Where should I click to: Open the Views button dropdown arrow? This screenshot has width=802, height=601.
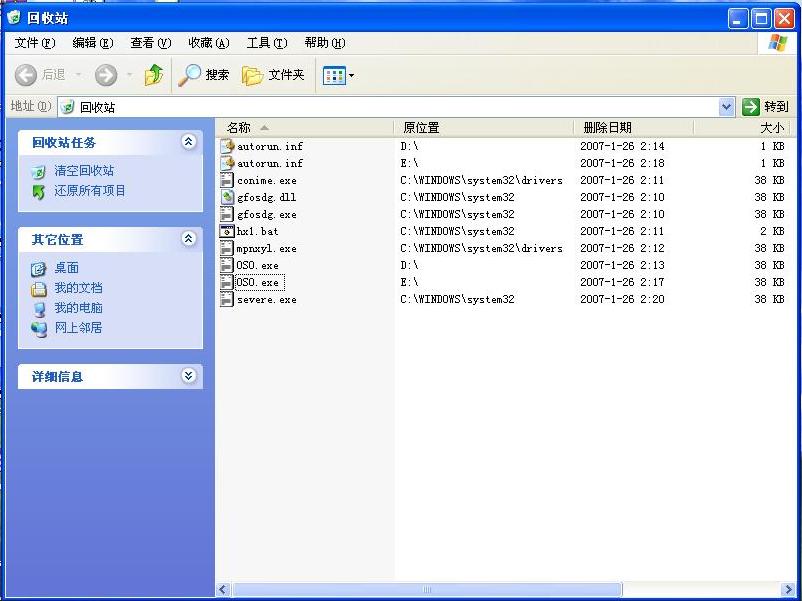[351, 76]
